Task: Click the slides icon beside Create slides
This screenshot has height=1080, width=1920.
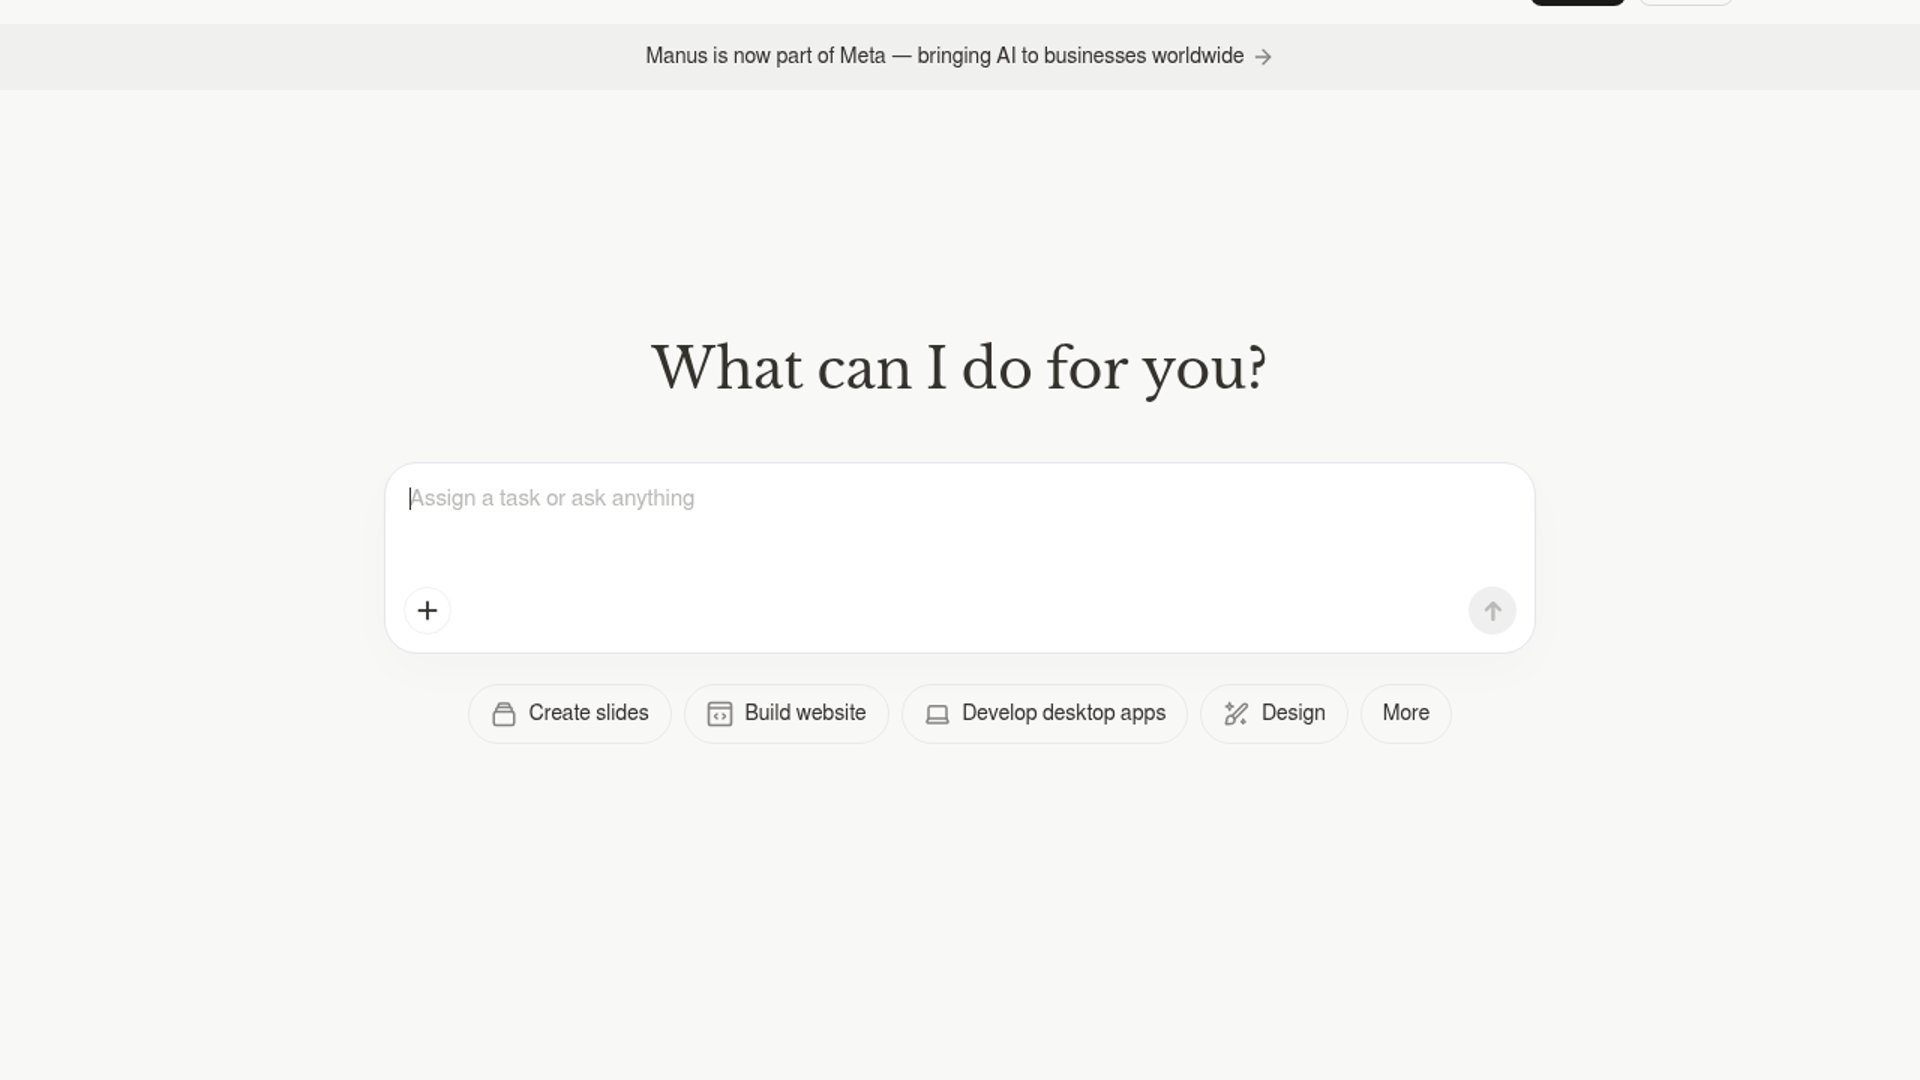Action: click(x=504, y=714)
